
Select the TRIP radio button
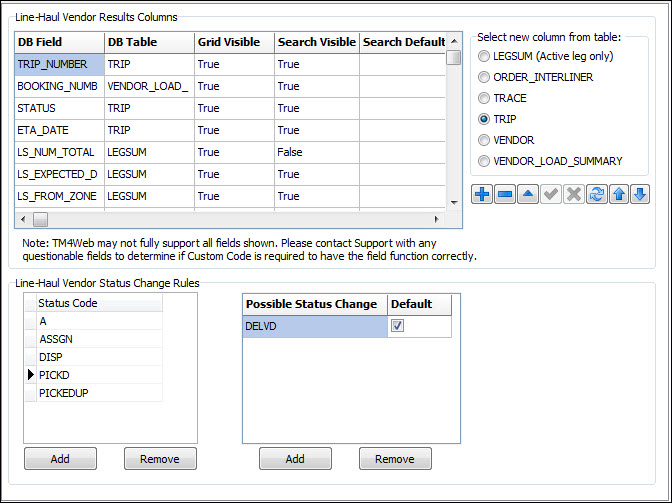coord(483,119)
